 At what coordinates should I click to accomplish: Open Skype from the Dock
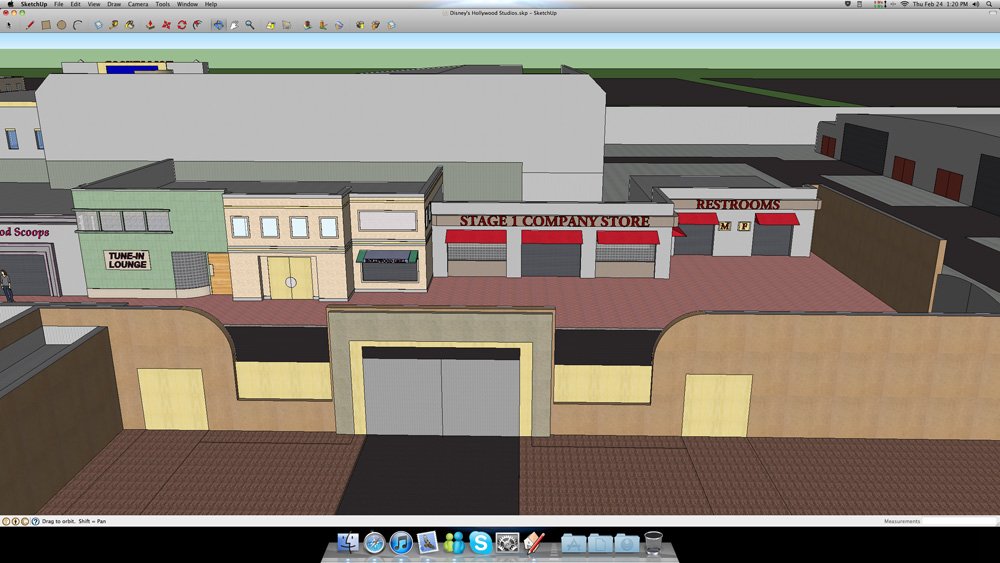coord(480,543)
